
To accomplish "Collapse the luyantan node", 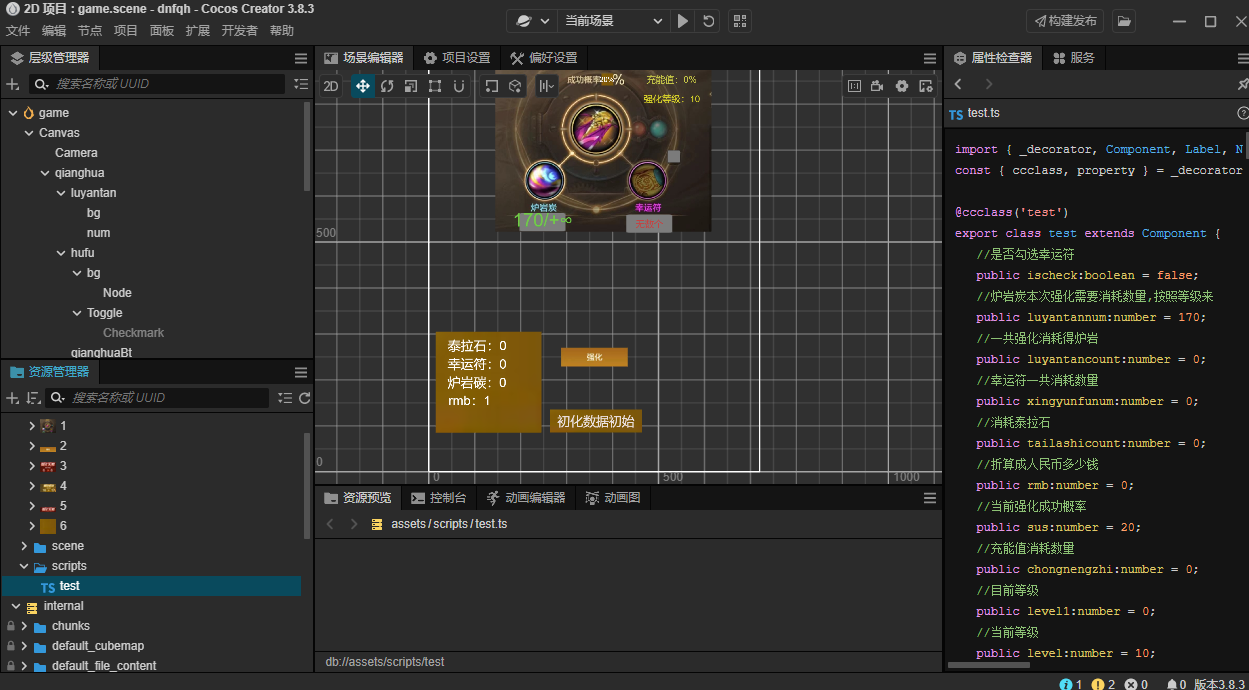I will pos(61,193).
